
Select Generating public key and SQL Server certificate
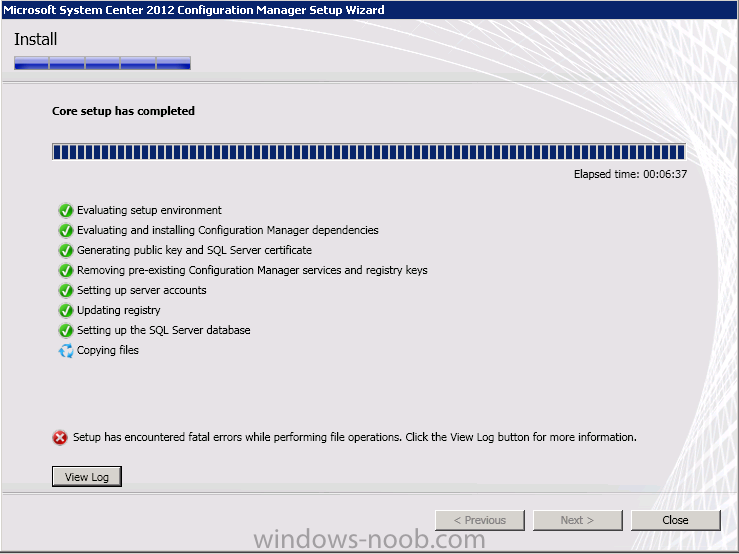tap(194, 250)
